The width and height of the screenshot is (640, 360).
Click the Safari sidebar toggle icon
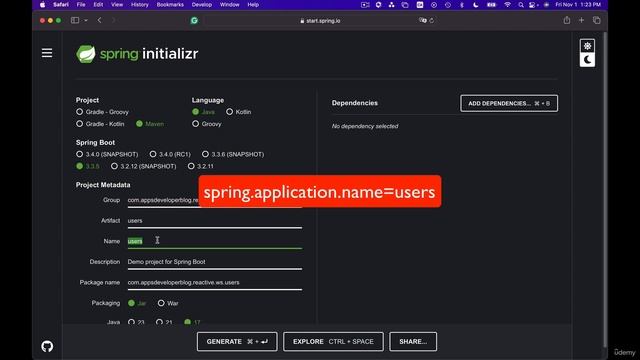tap(75, 20)
